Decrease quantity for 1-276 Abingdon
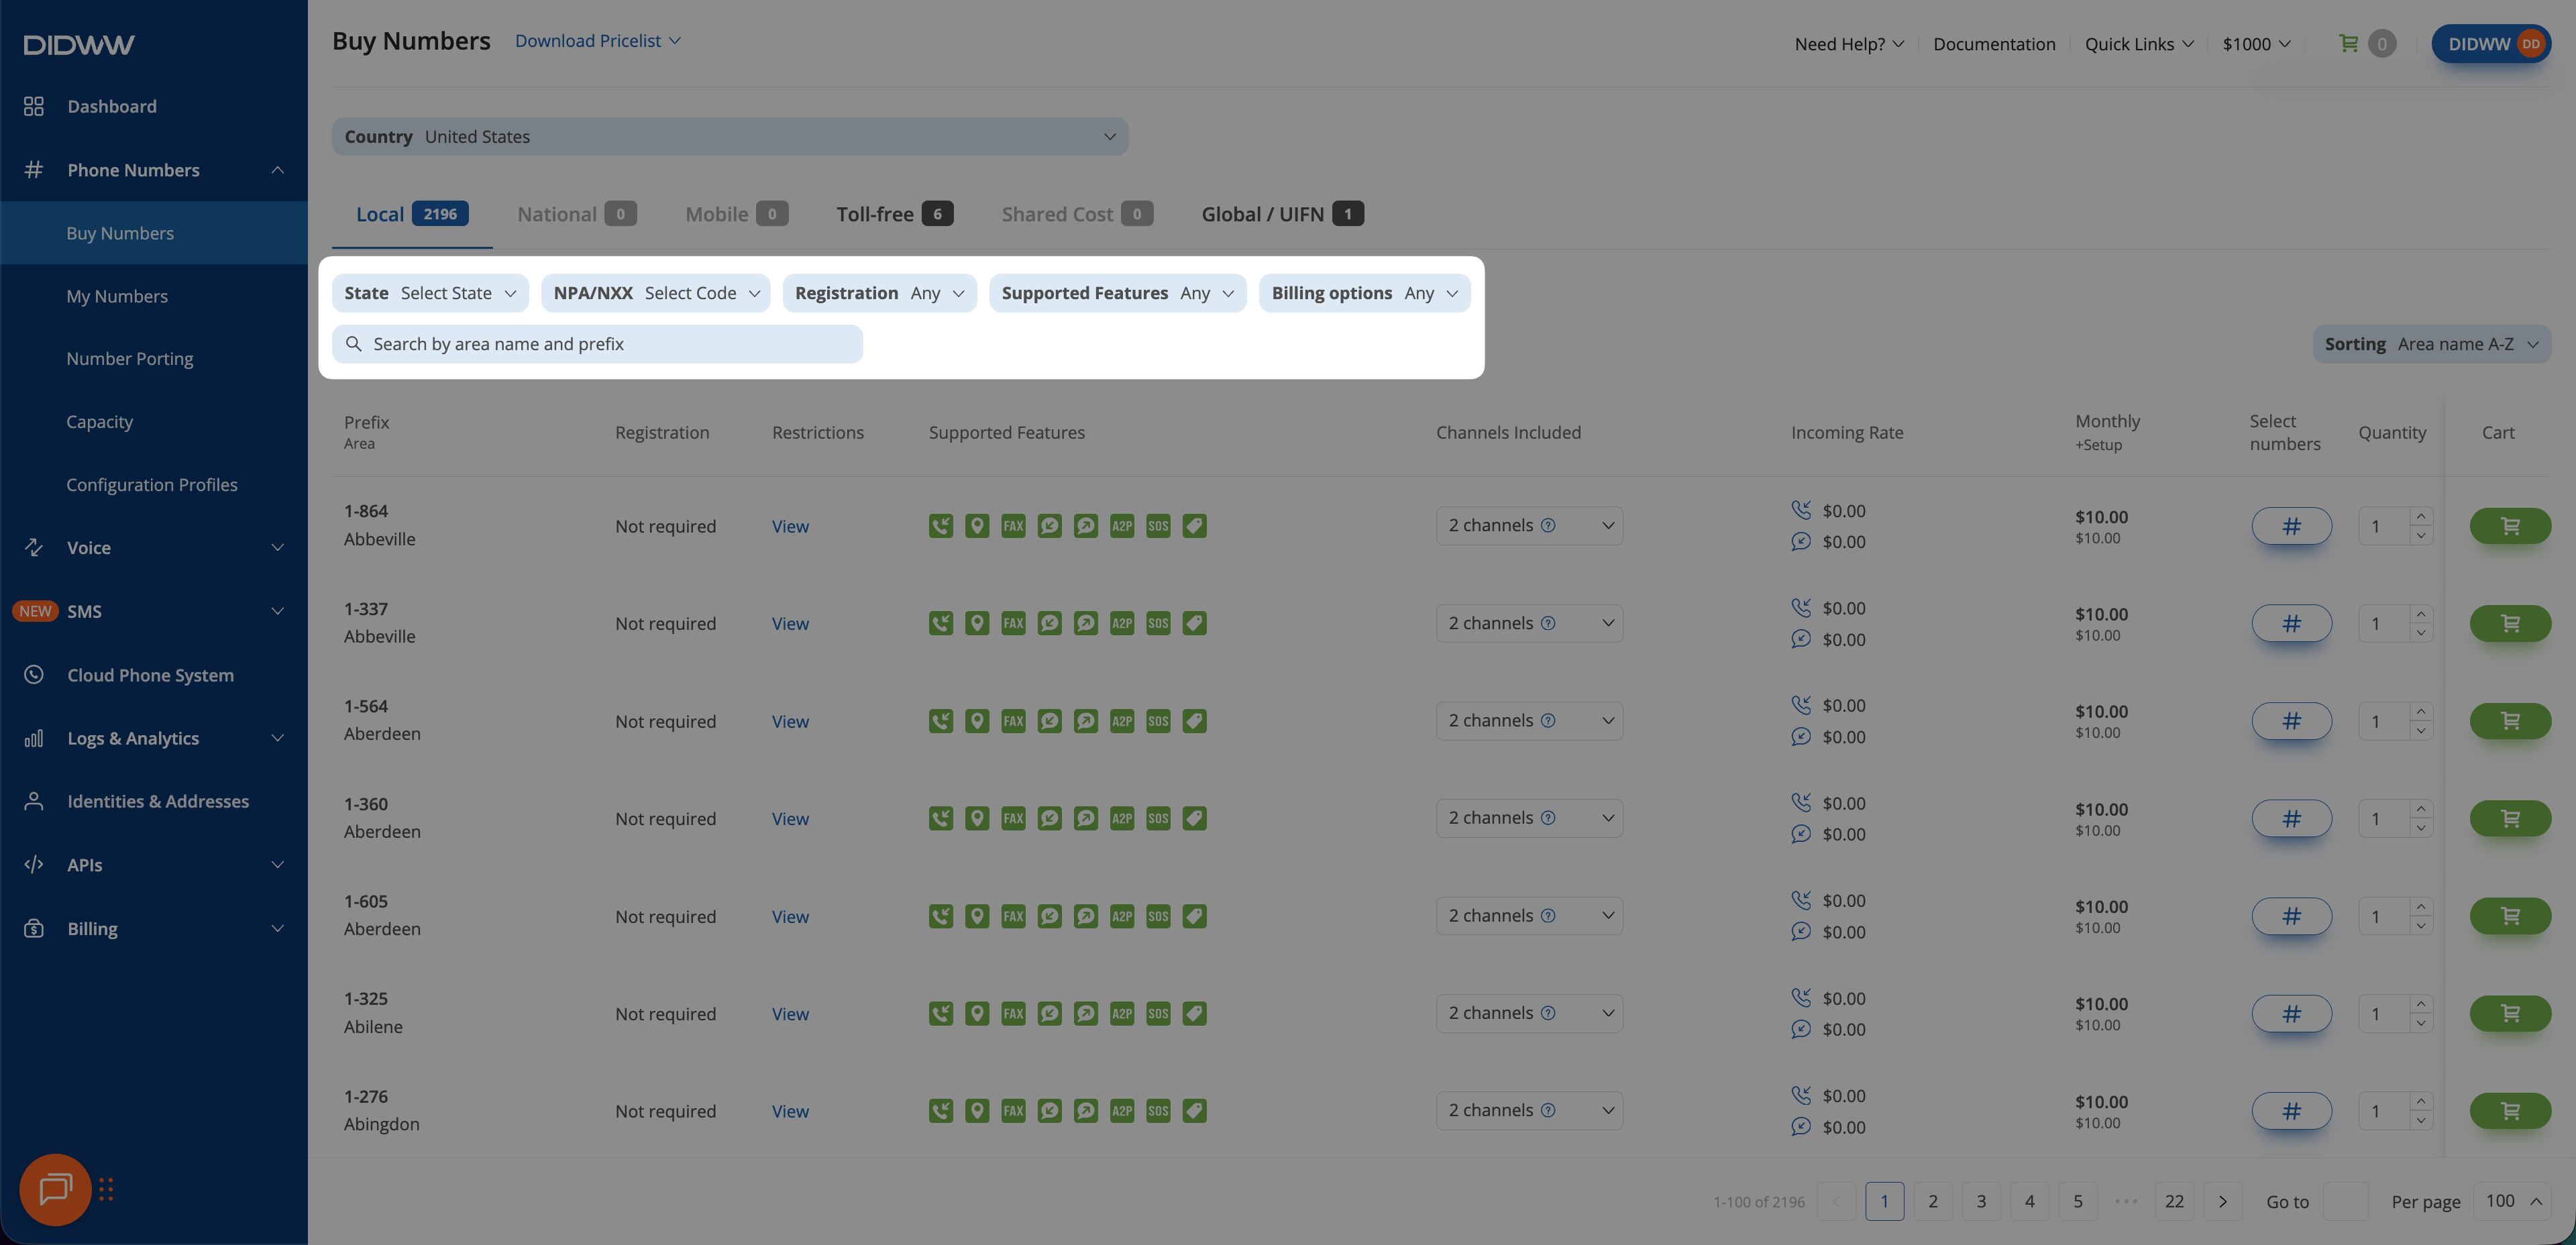 pos(2421,1121)
